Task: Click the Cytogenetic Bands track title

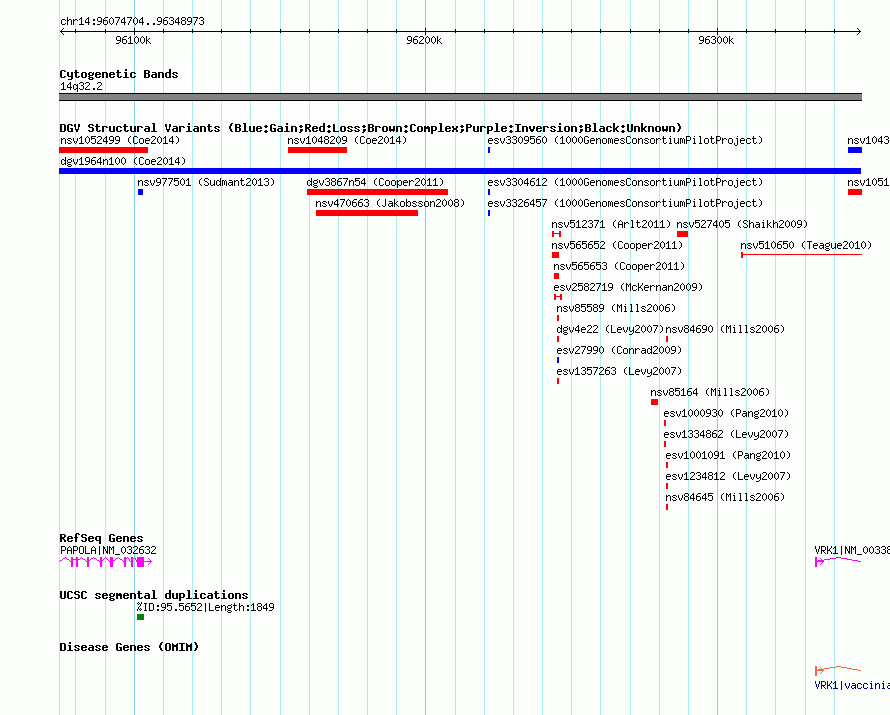Action: coord(119,74)
